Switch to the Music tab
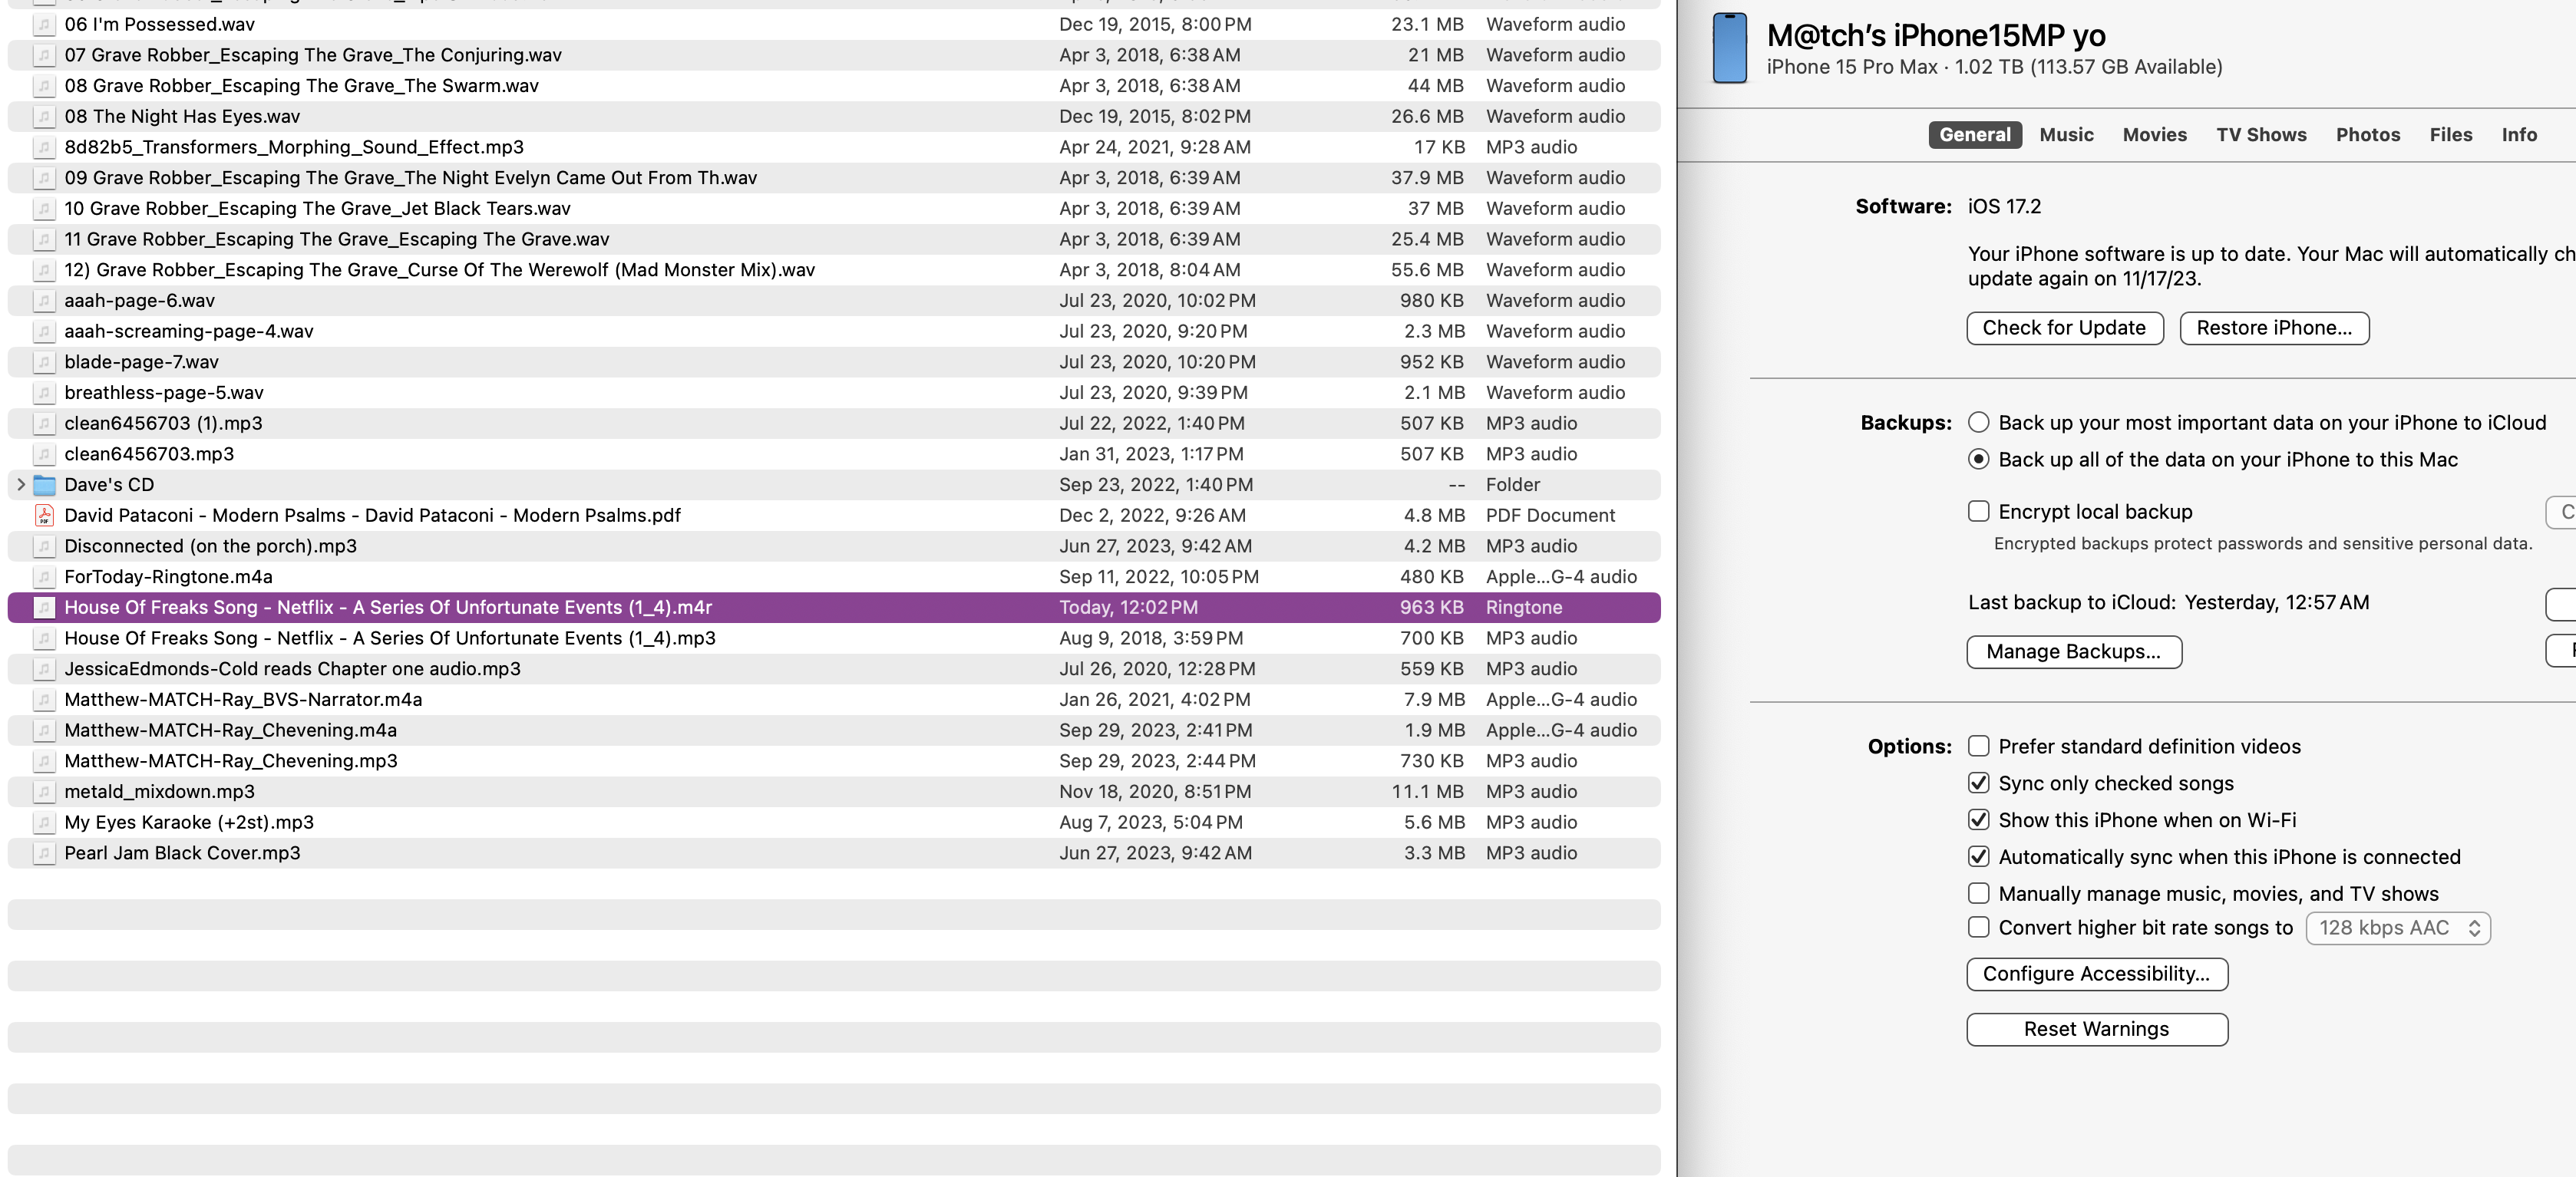Viewport: 2576px width, 1177px height. click(2066, 135)
